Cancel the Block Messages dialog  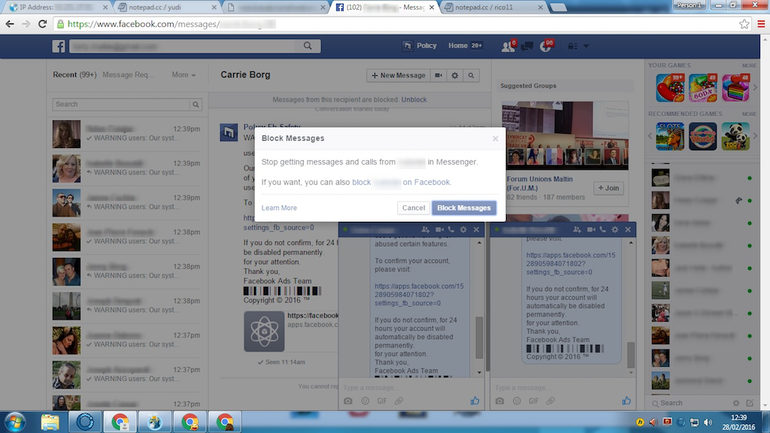413,208
